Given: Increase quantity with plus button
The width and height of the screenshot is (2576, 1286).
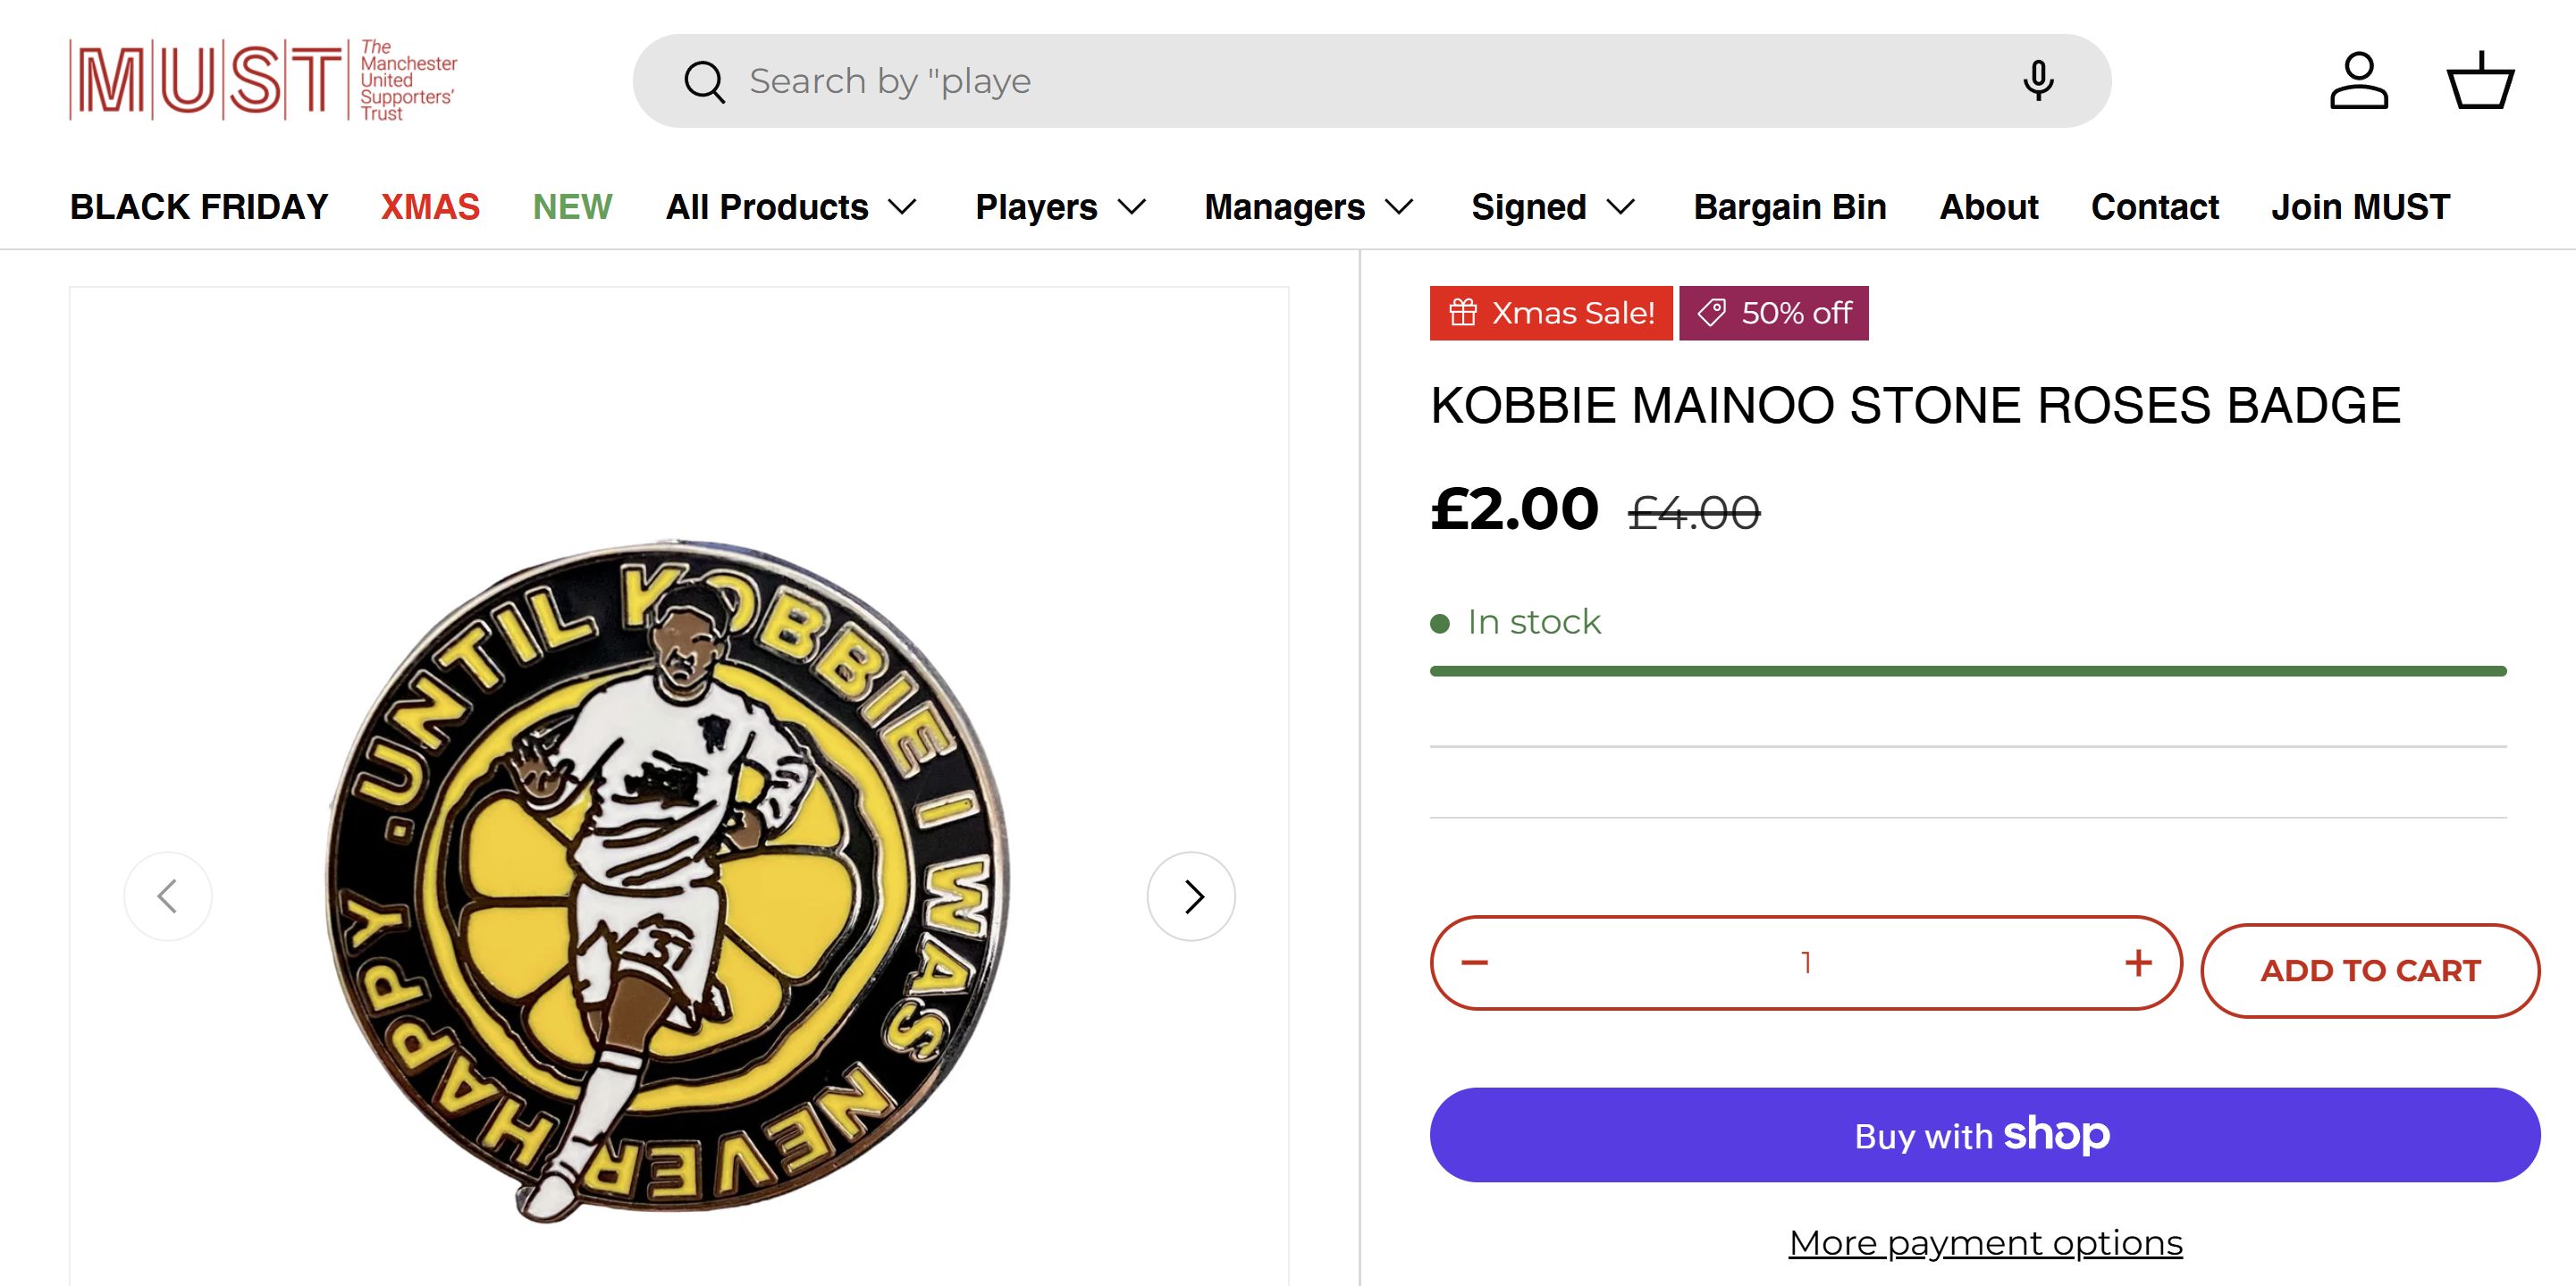Looking at the screenshot, I should coord(2138,963).
